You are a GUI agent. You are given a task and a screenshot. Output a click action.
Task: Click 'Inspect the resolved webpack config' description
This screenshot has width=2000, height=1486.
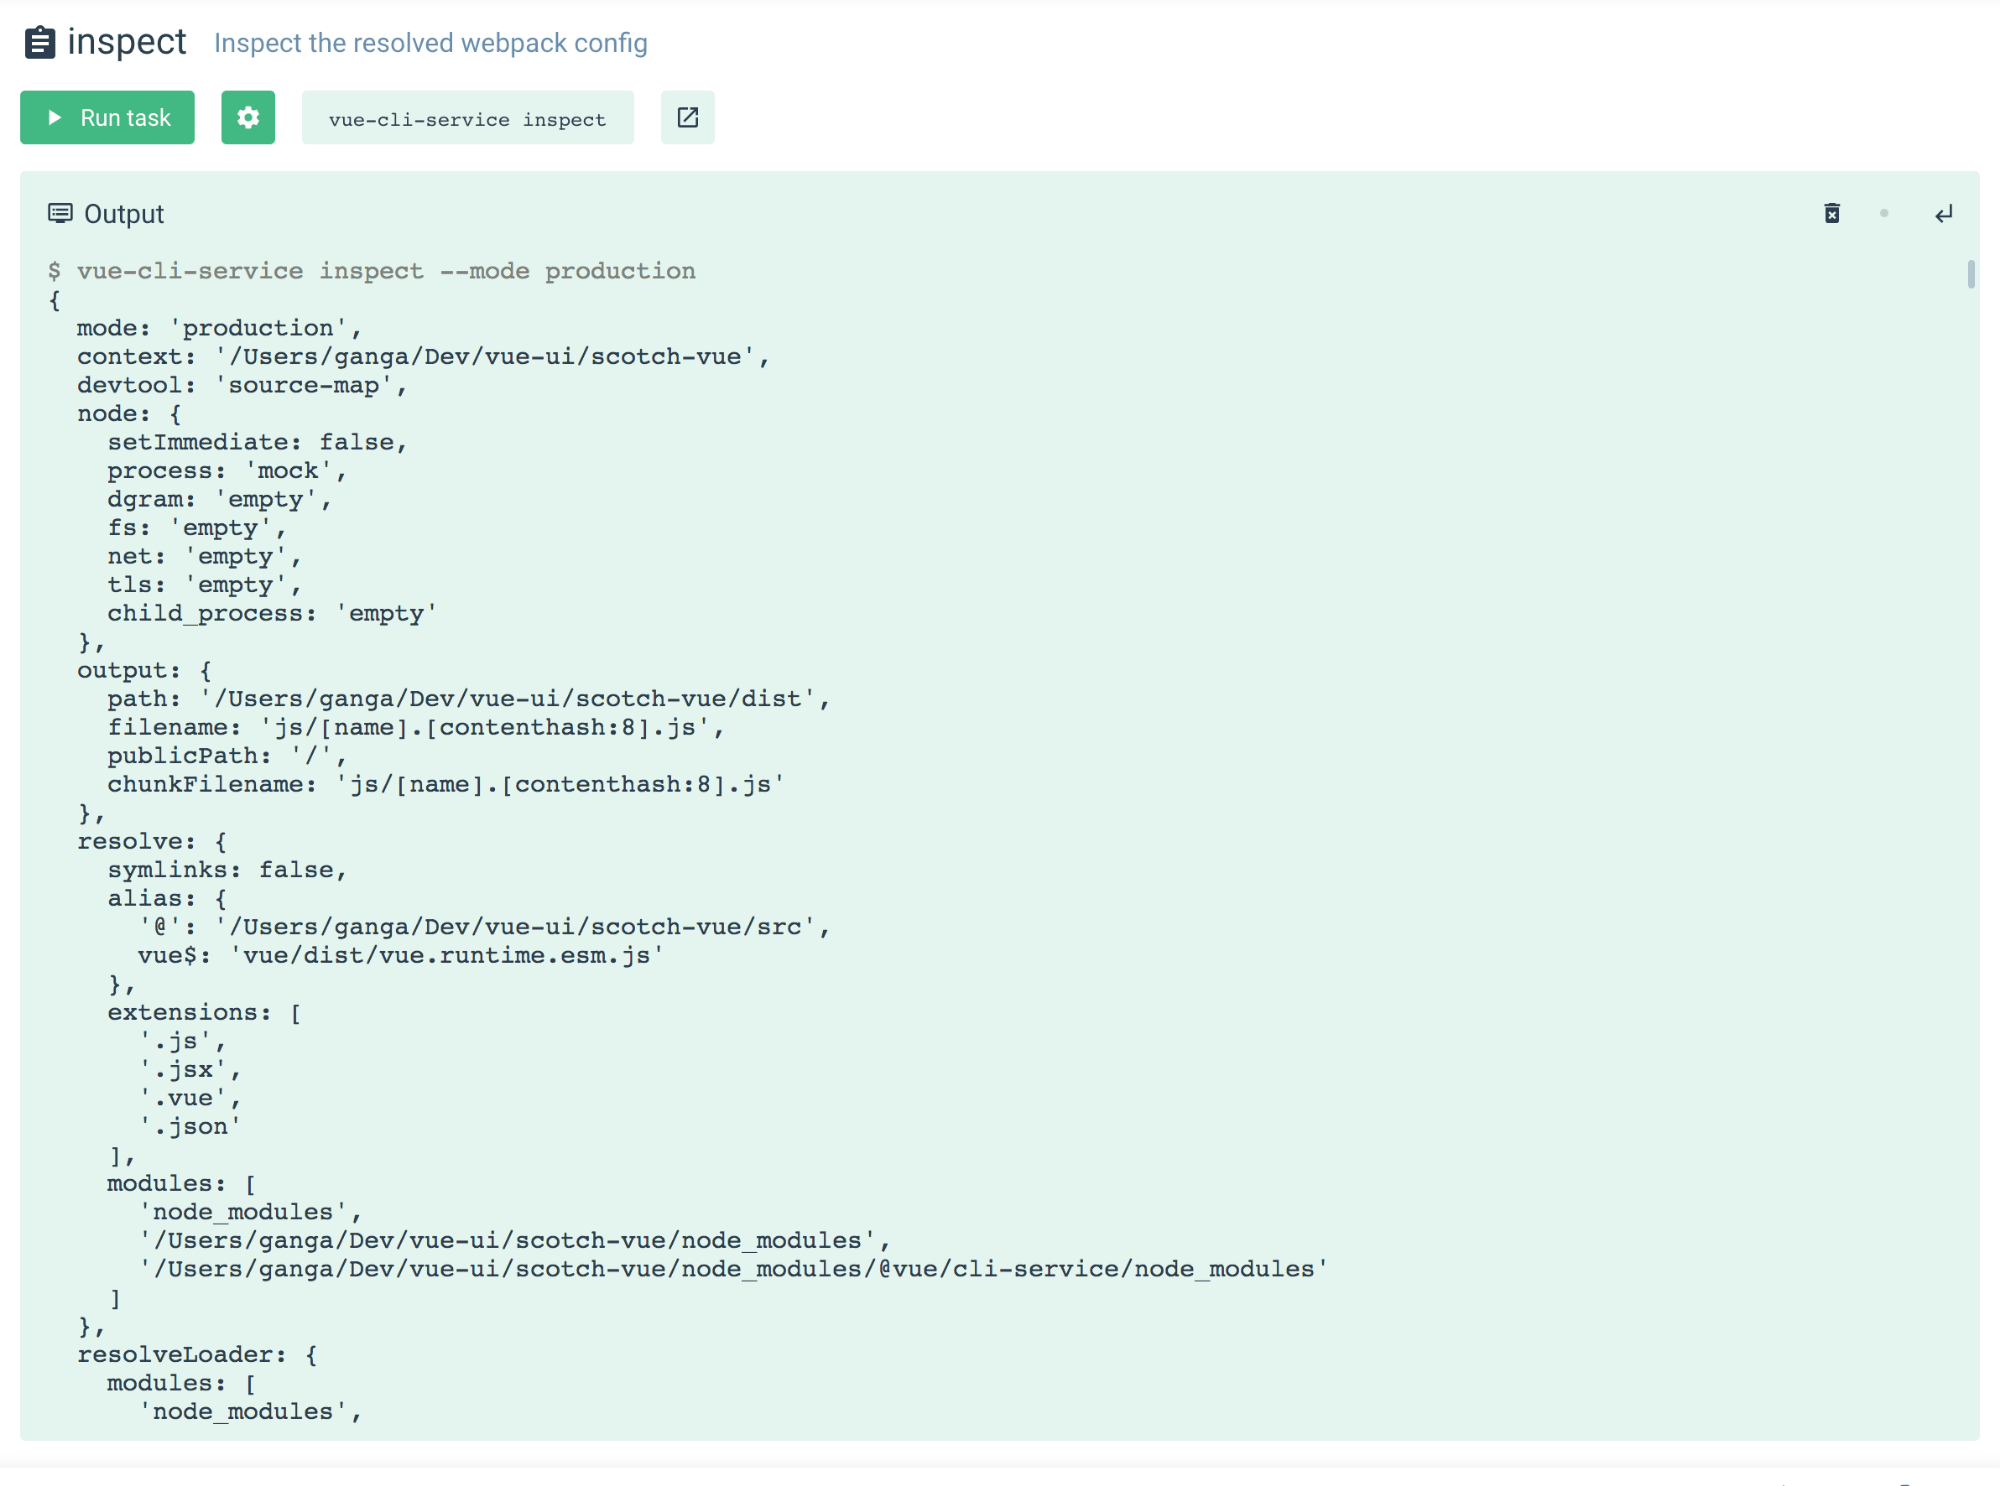(431, 43)
